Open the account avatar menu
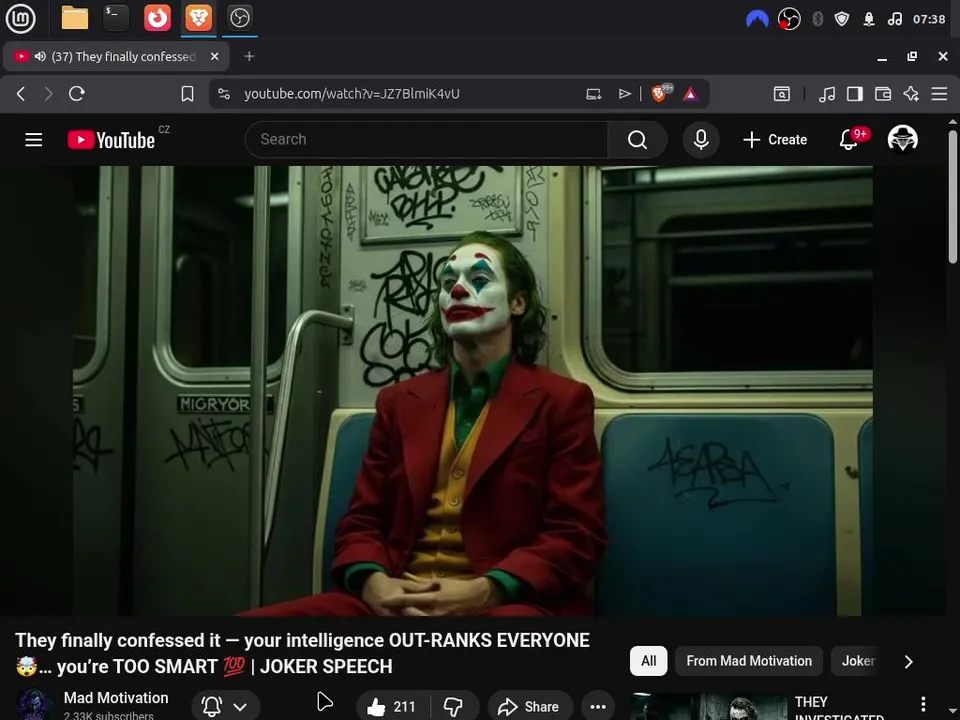This screenshot has height=720, width=960. (902, 139)
